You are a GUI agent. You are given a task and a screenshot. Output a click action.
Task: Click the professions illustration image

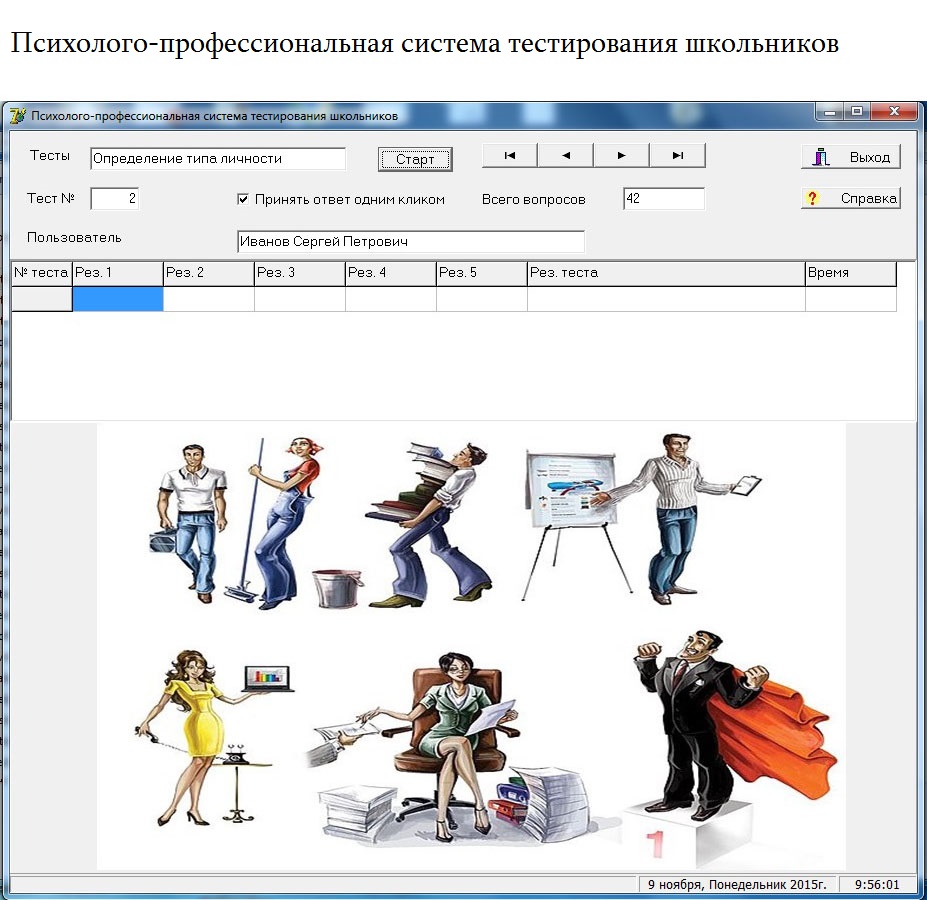[471, 646]
